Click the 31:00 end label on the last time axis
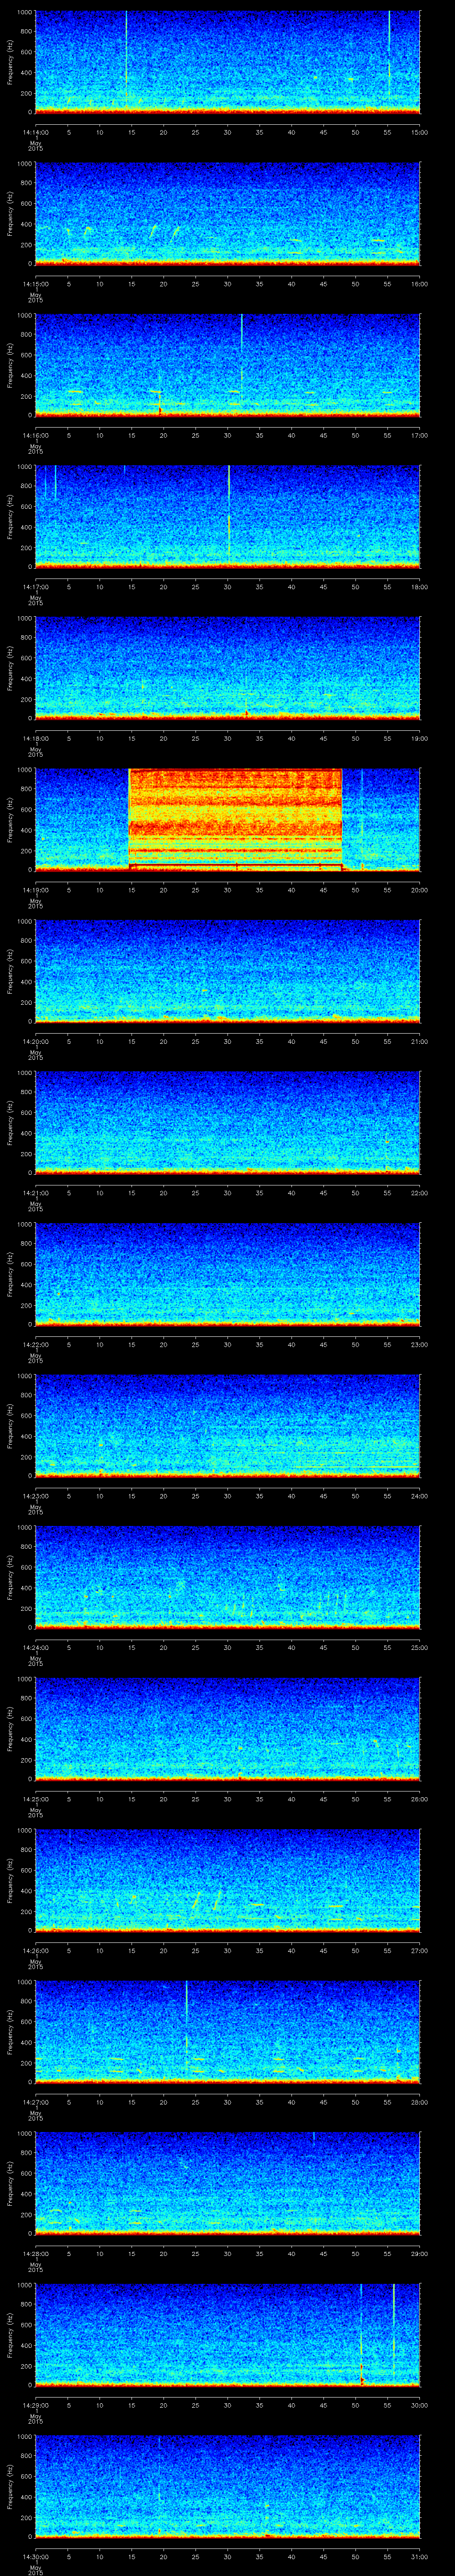Image resolution: width=455 pixels, height=2576 pixels. (420, 2557)
